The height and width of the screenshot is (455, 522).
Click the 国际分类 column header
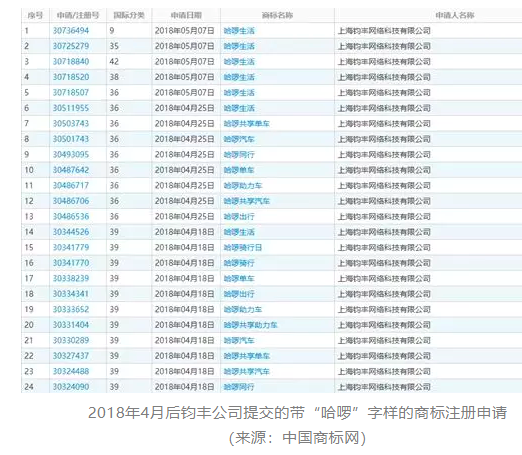(129, 15)
